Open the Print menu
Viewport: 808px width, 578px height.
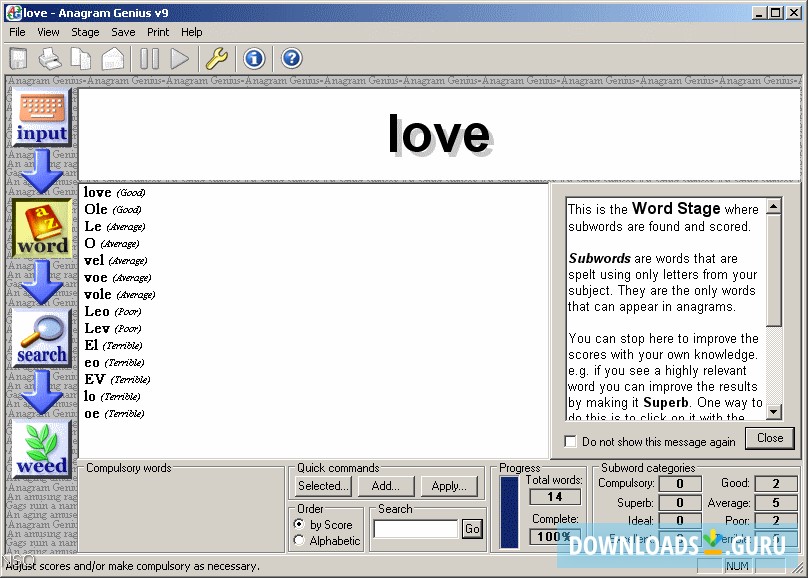(x=158, y=32)
